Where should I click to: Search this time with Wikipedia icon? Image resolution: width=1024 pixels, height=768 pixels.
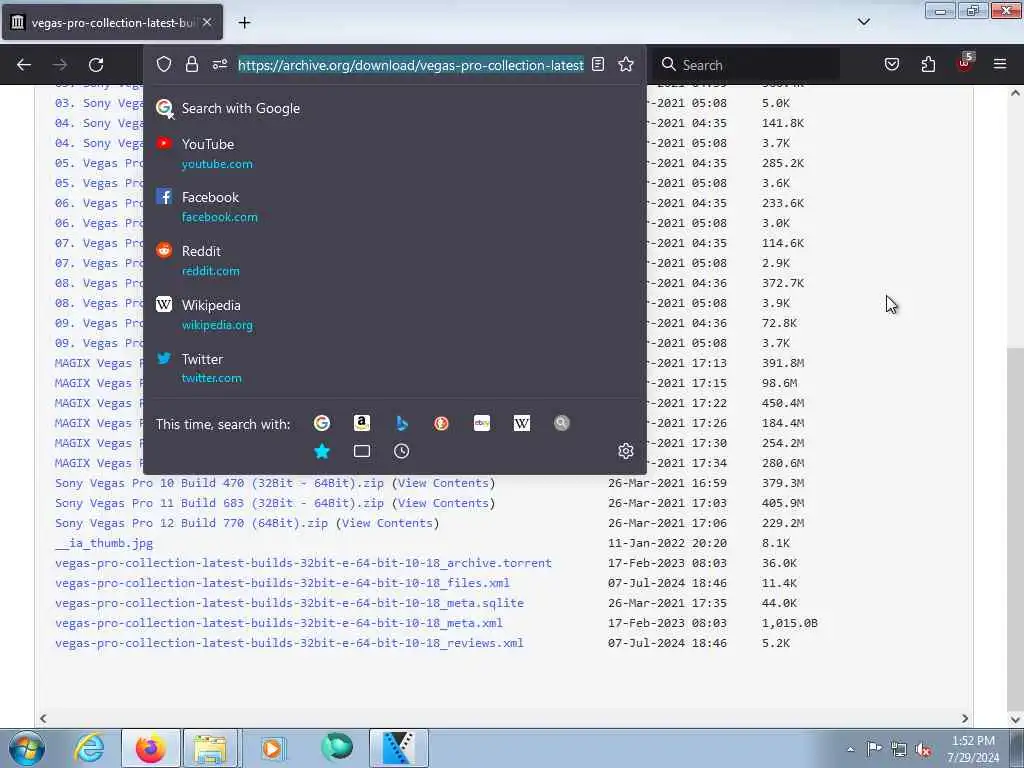[x=522, y=423]
